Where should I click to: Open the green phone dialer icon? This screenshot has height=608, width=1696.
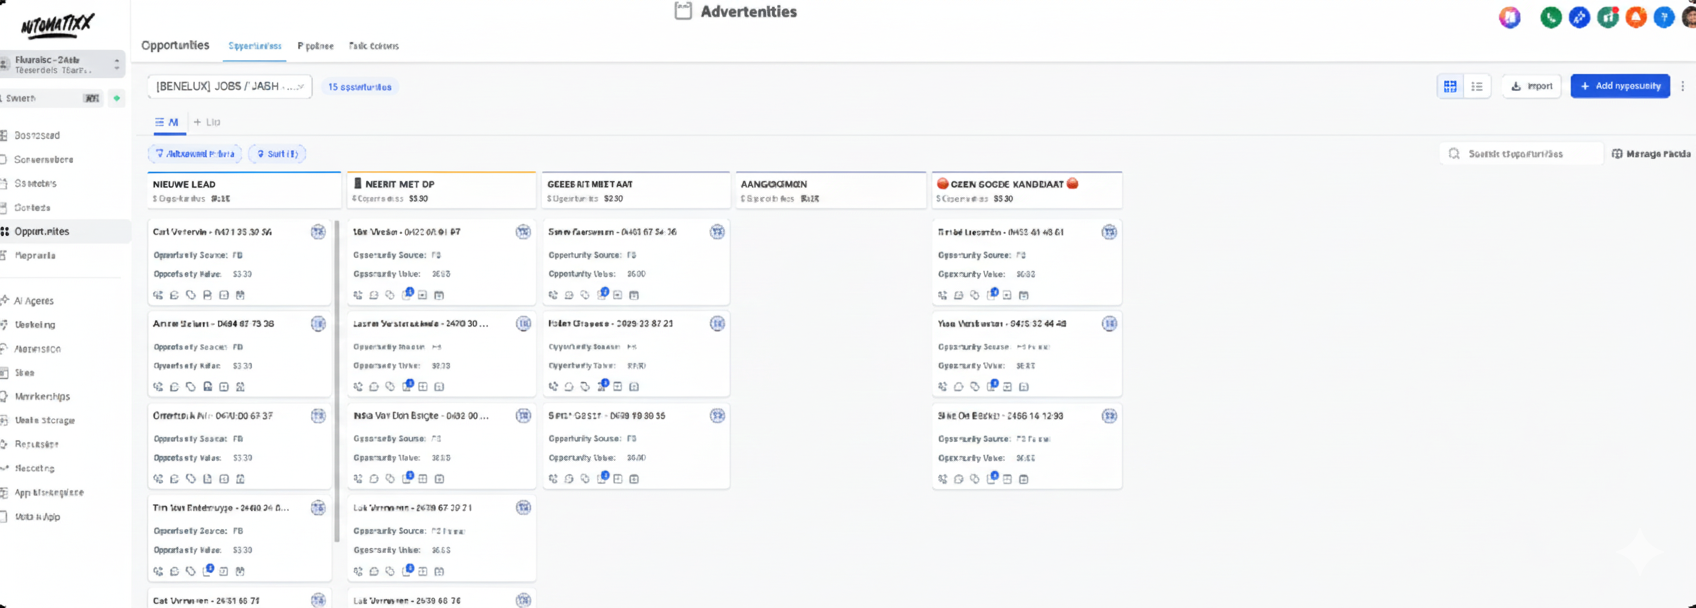point(1550,17)
